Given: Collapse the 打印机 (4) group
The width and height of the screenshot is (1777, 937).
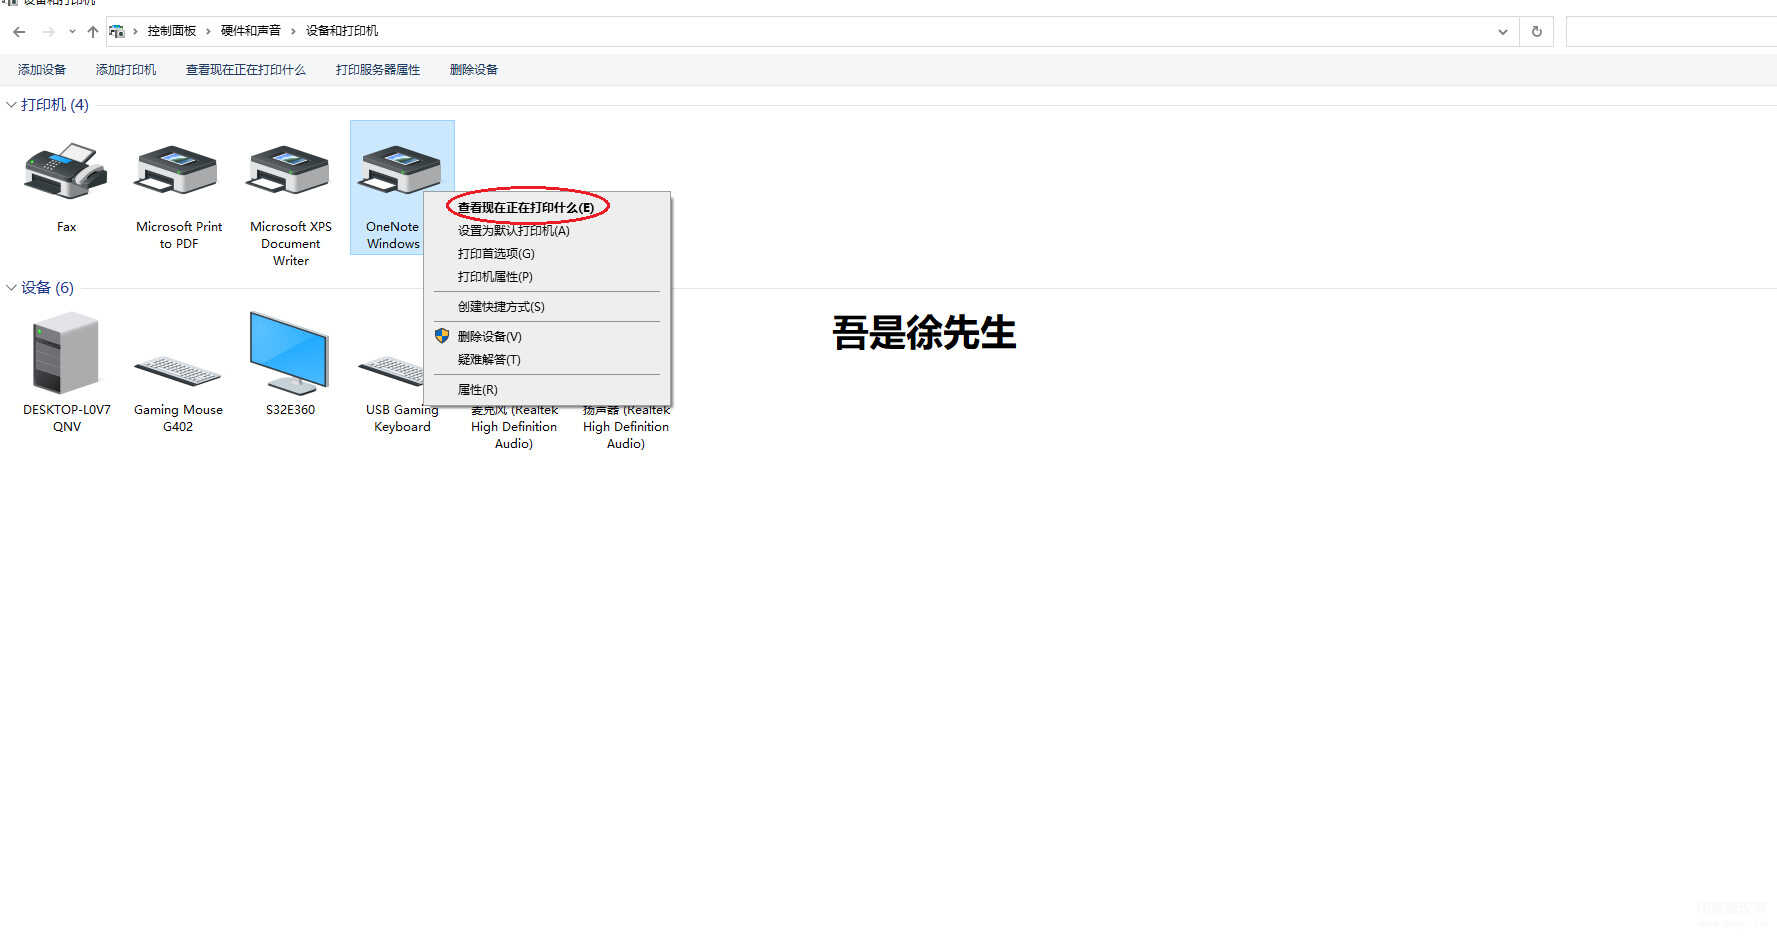Looking at the screenshot, I should point(11,105).
